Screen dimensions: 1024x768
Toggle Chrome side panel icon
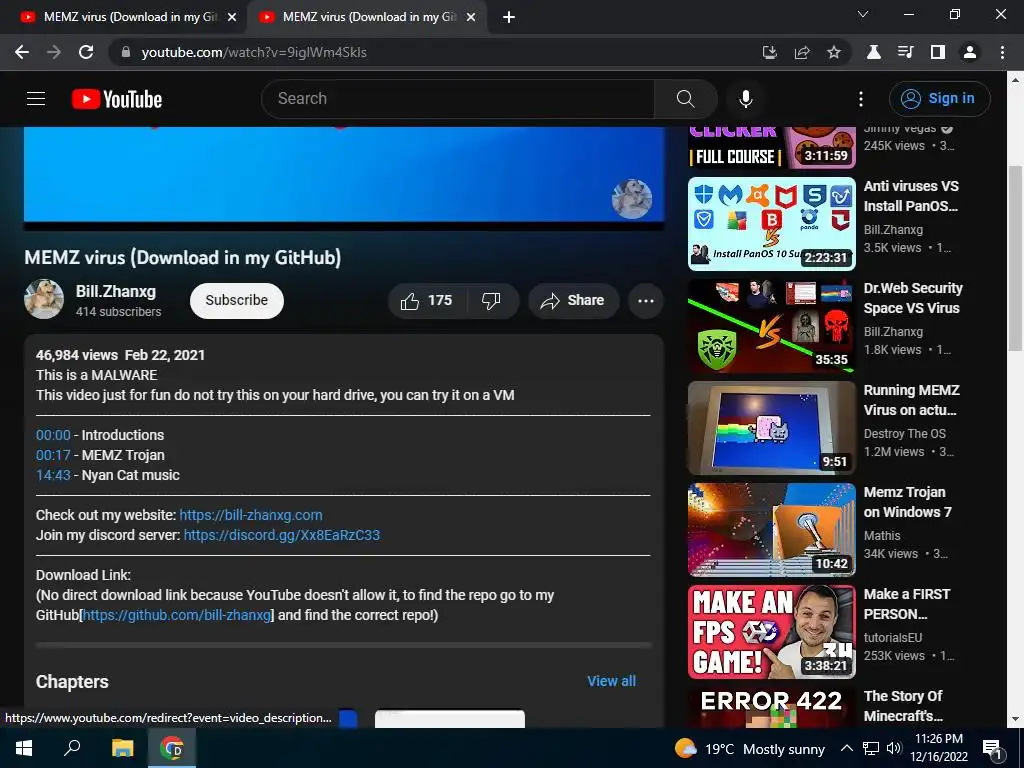pyautogui.click(x=937, y=52)
